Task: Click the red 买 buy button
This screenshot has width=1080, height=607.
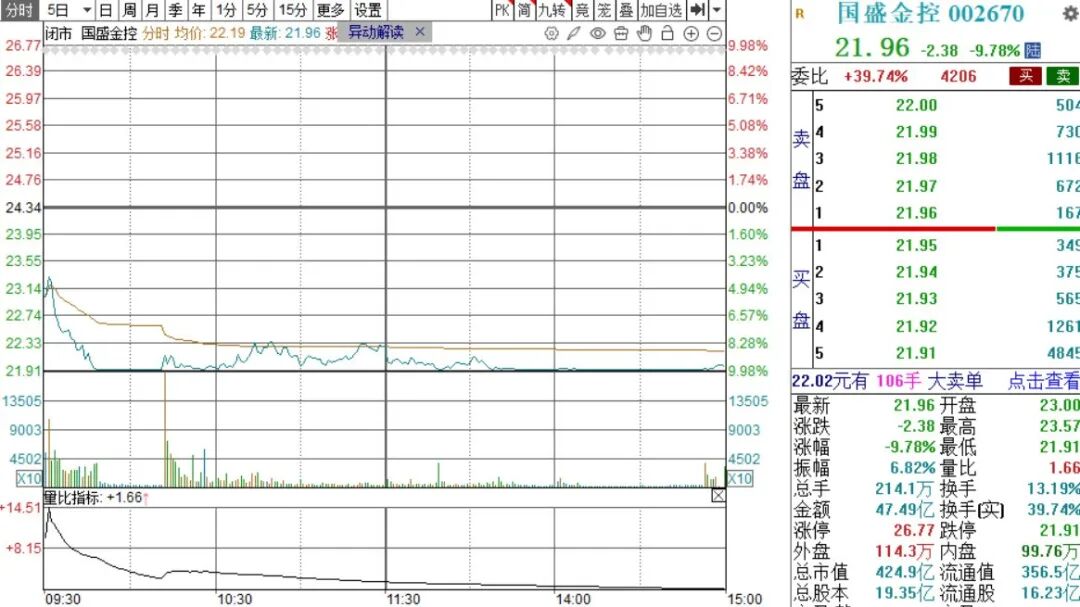Action: click(1026, 76)
